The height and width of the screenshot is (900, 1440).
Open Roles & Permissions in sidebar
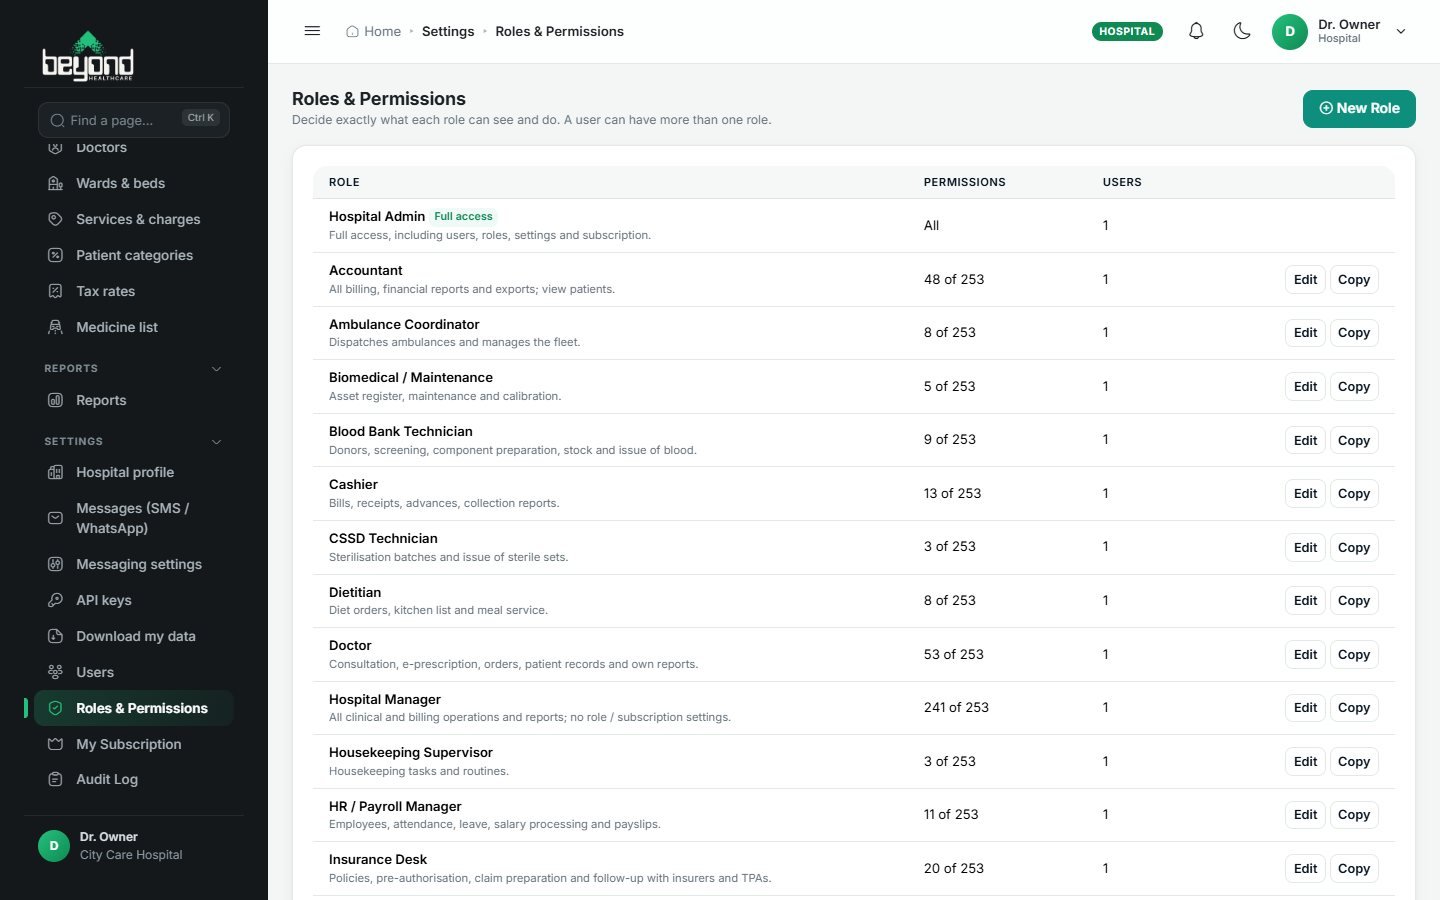[134, 708]
